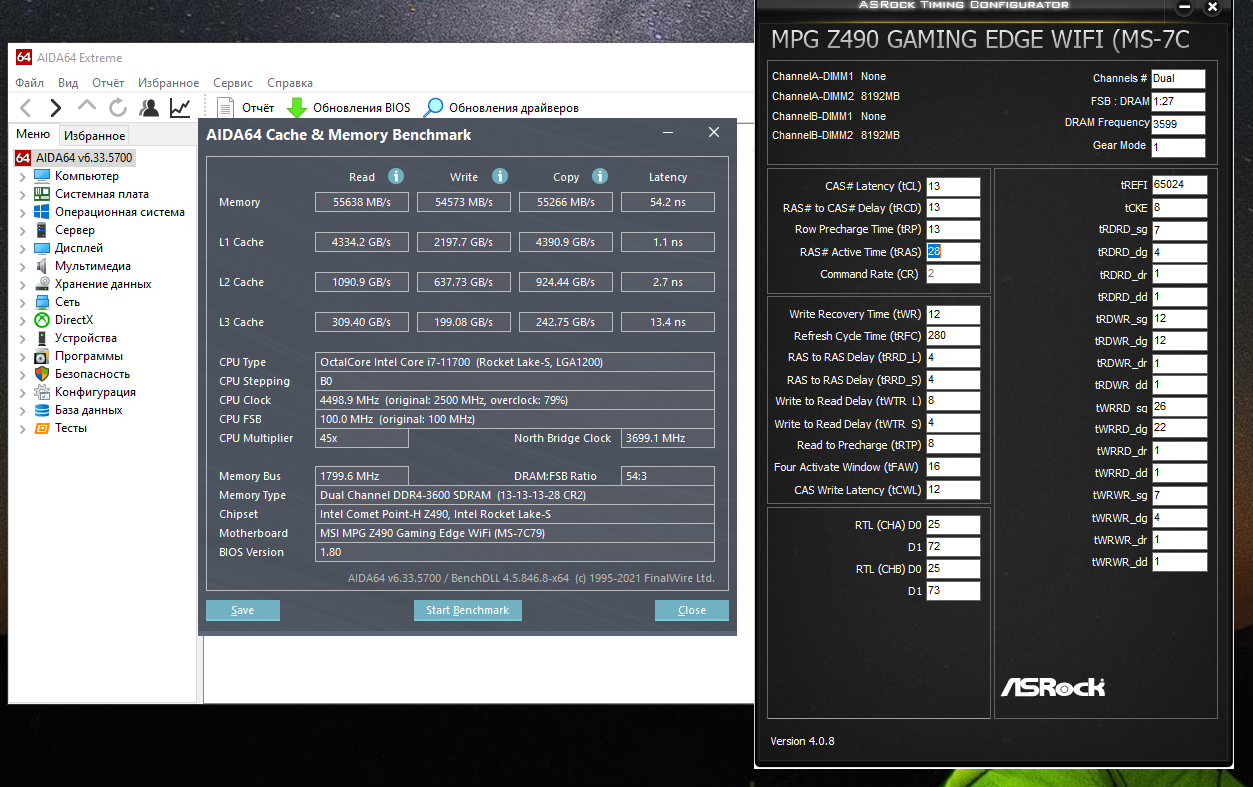Minimize the ASRock Timing Configurator window
The width and height of the screenshot is (1253, 787).
1185,7
